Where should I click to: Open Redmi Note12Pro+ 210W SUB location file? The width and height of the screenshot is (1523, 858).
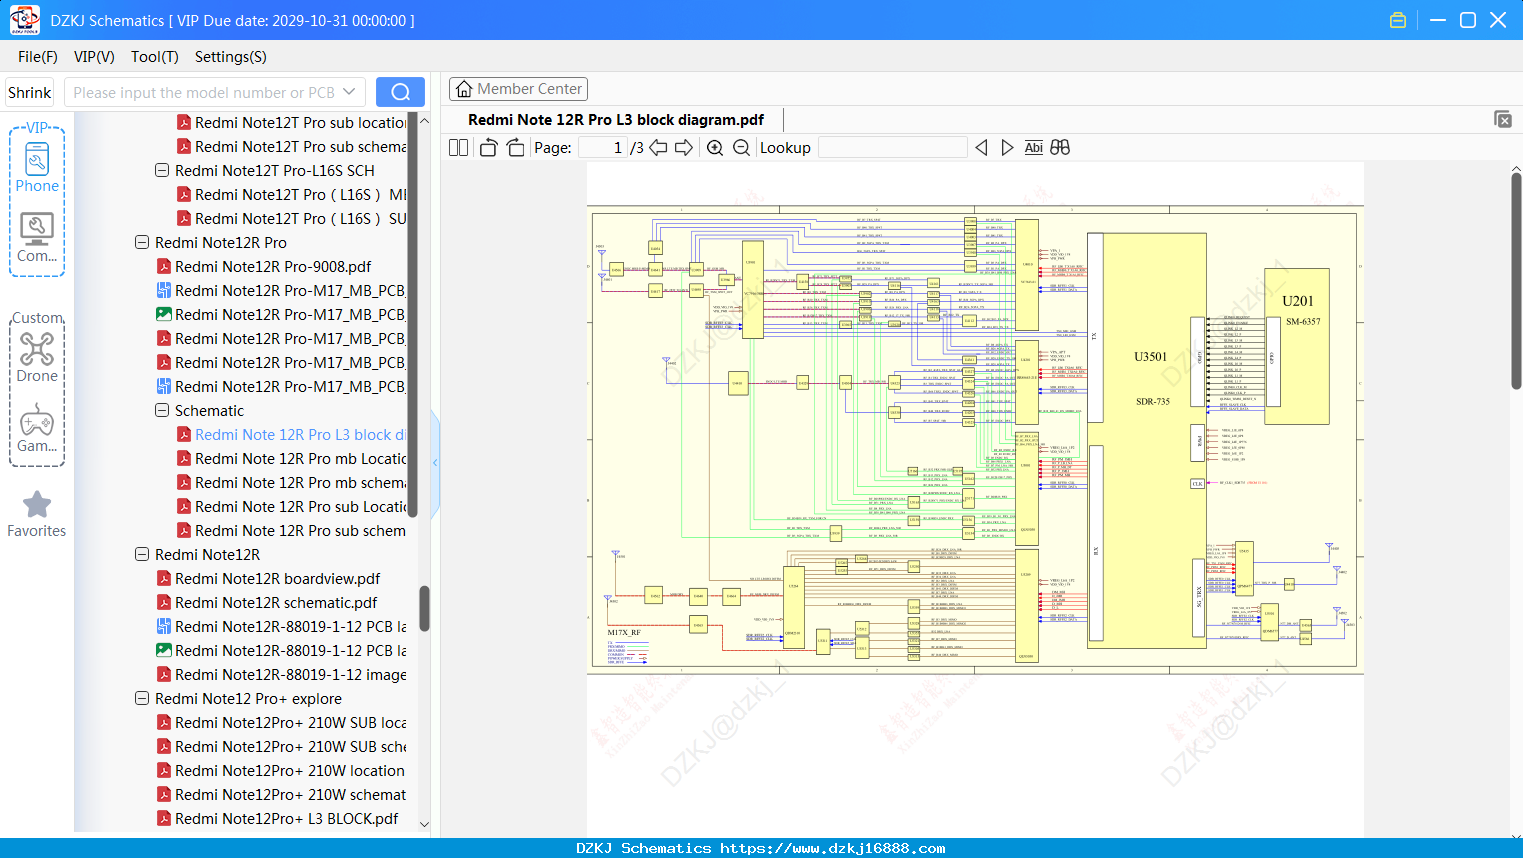click(x=281, y=722)
